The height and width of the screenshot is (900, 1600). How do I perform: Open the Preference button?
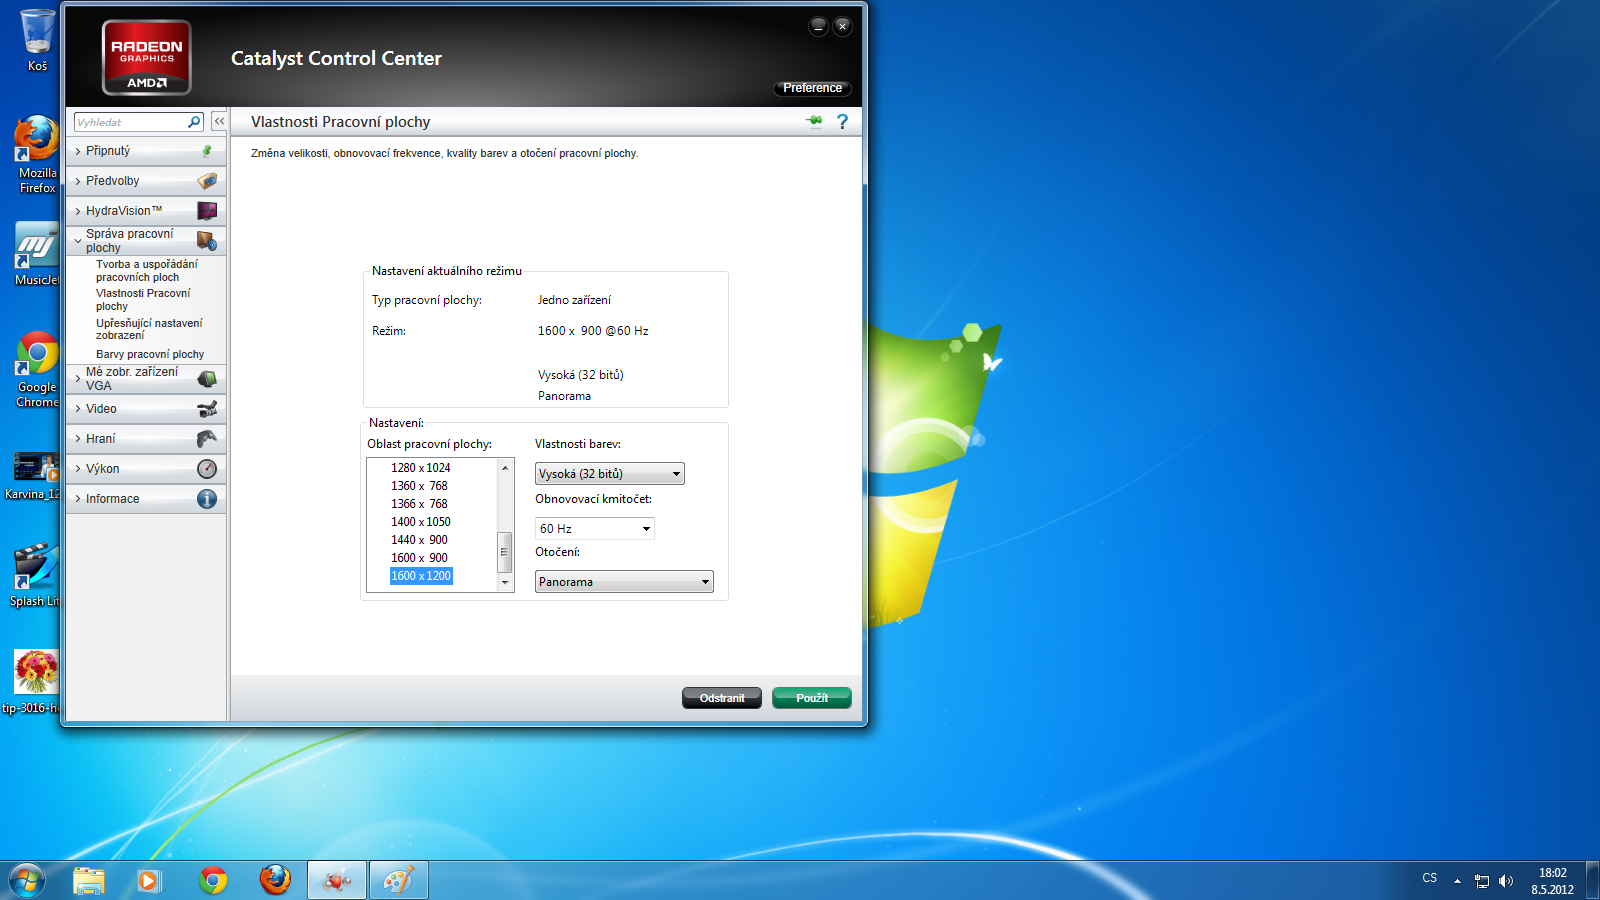(x=812, y=88)
